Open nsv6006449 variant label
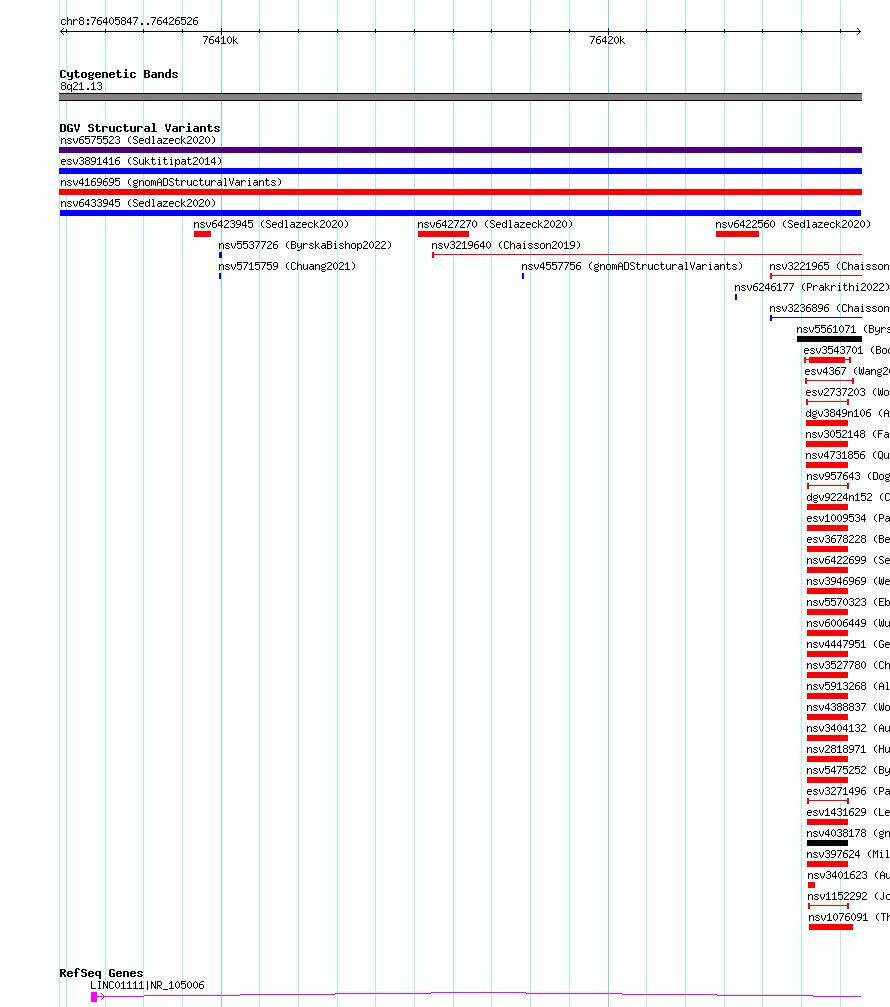This screenshot has width=890, height=1007. click(848, 623)
